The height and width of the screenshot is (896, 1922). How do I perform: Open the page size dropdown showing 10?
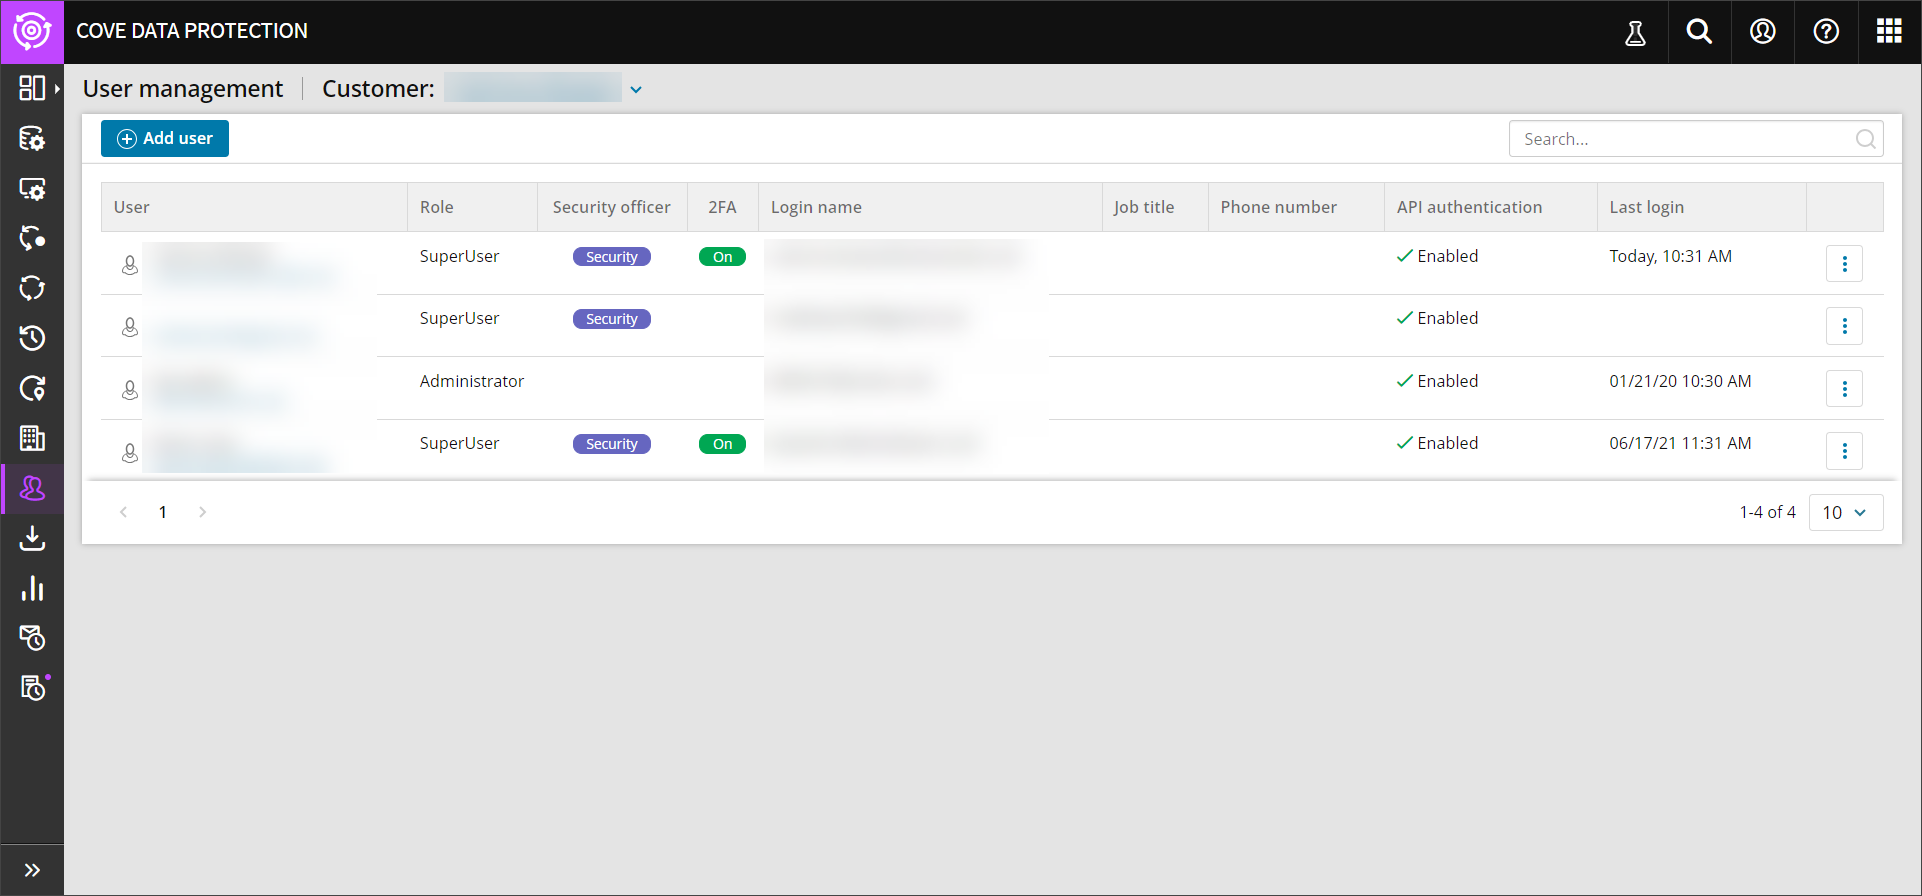pos(1845,512)
